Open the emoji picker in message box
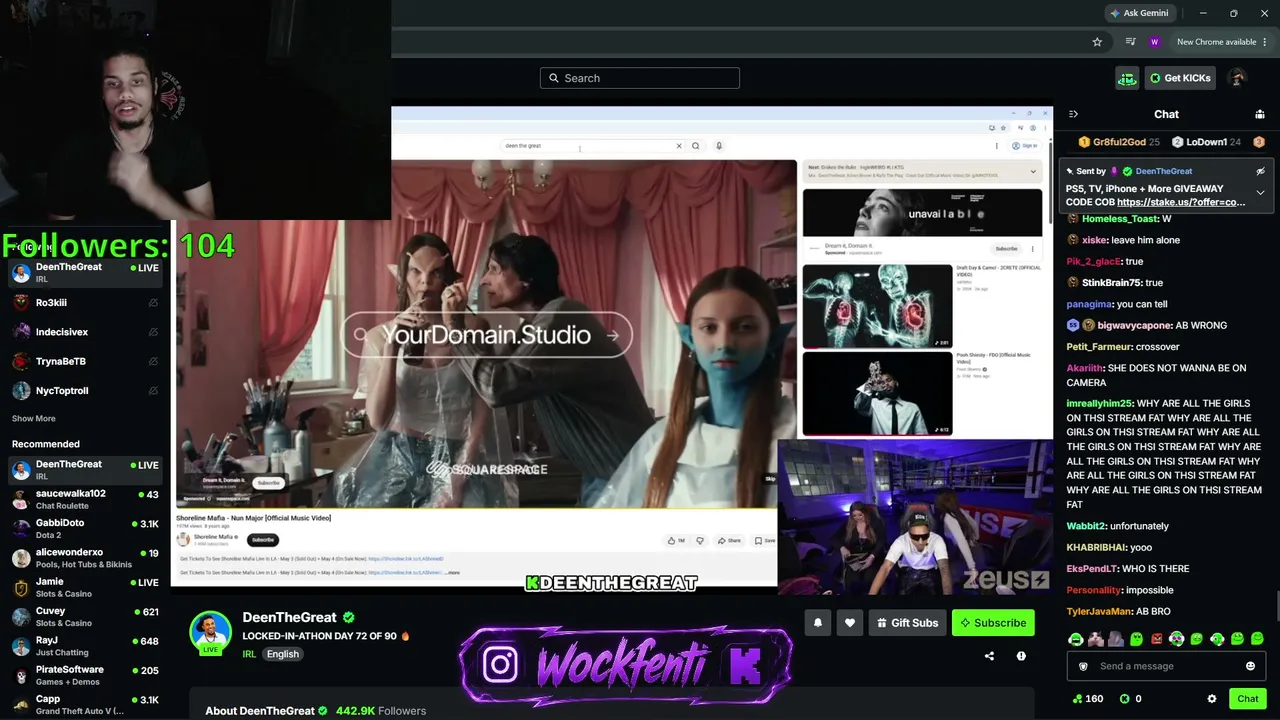This screenshot has width=1280, height=720. [x=1250, y=666]
